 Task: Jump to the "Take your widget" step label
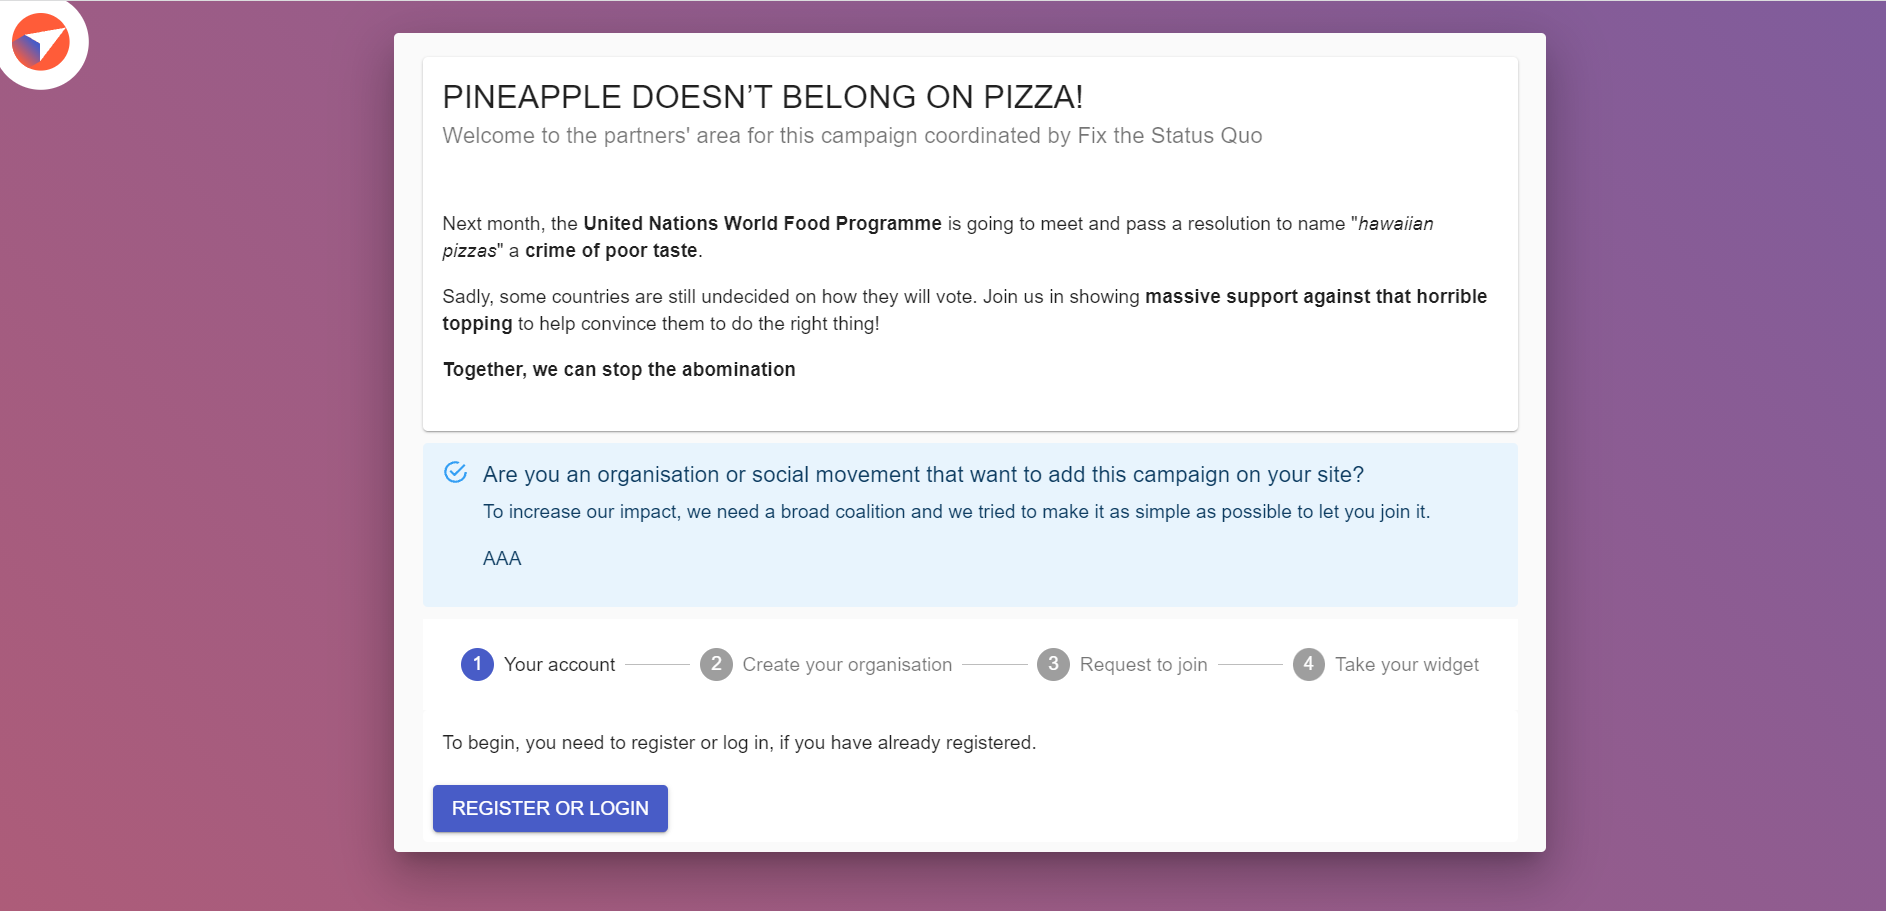1406,665
